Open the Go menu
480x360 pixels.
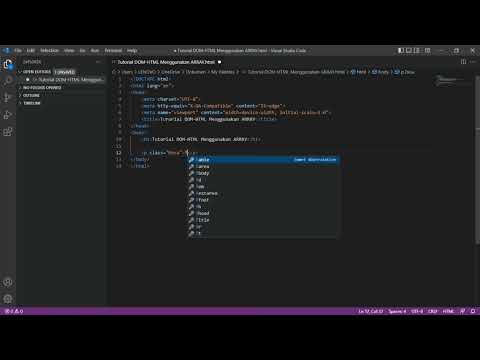pos(82,51)
